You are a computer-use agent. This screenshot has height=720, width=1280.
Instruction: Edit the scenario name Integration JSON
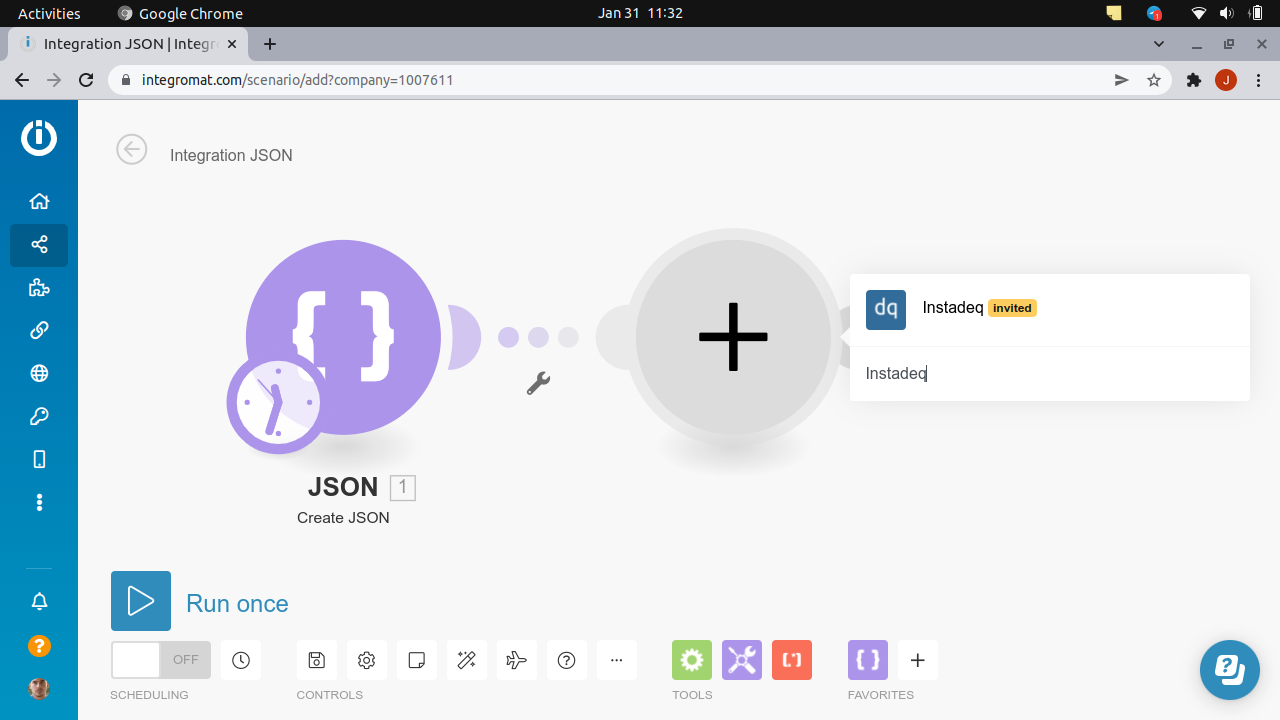point(231,155)
